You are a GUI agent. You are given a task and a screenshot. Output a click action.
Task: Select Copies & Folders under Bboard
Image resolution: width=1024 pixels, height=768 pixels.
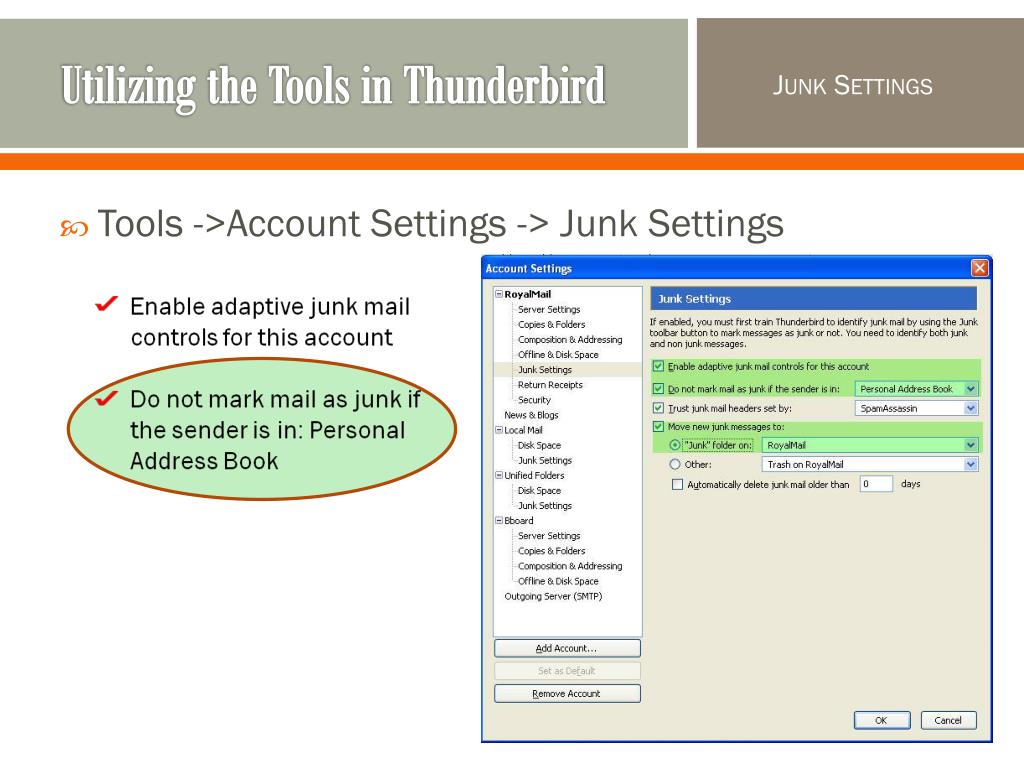pyautogui.click(x=551, y=551)
